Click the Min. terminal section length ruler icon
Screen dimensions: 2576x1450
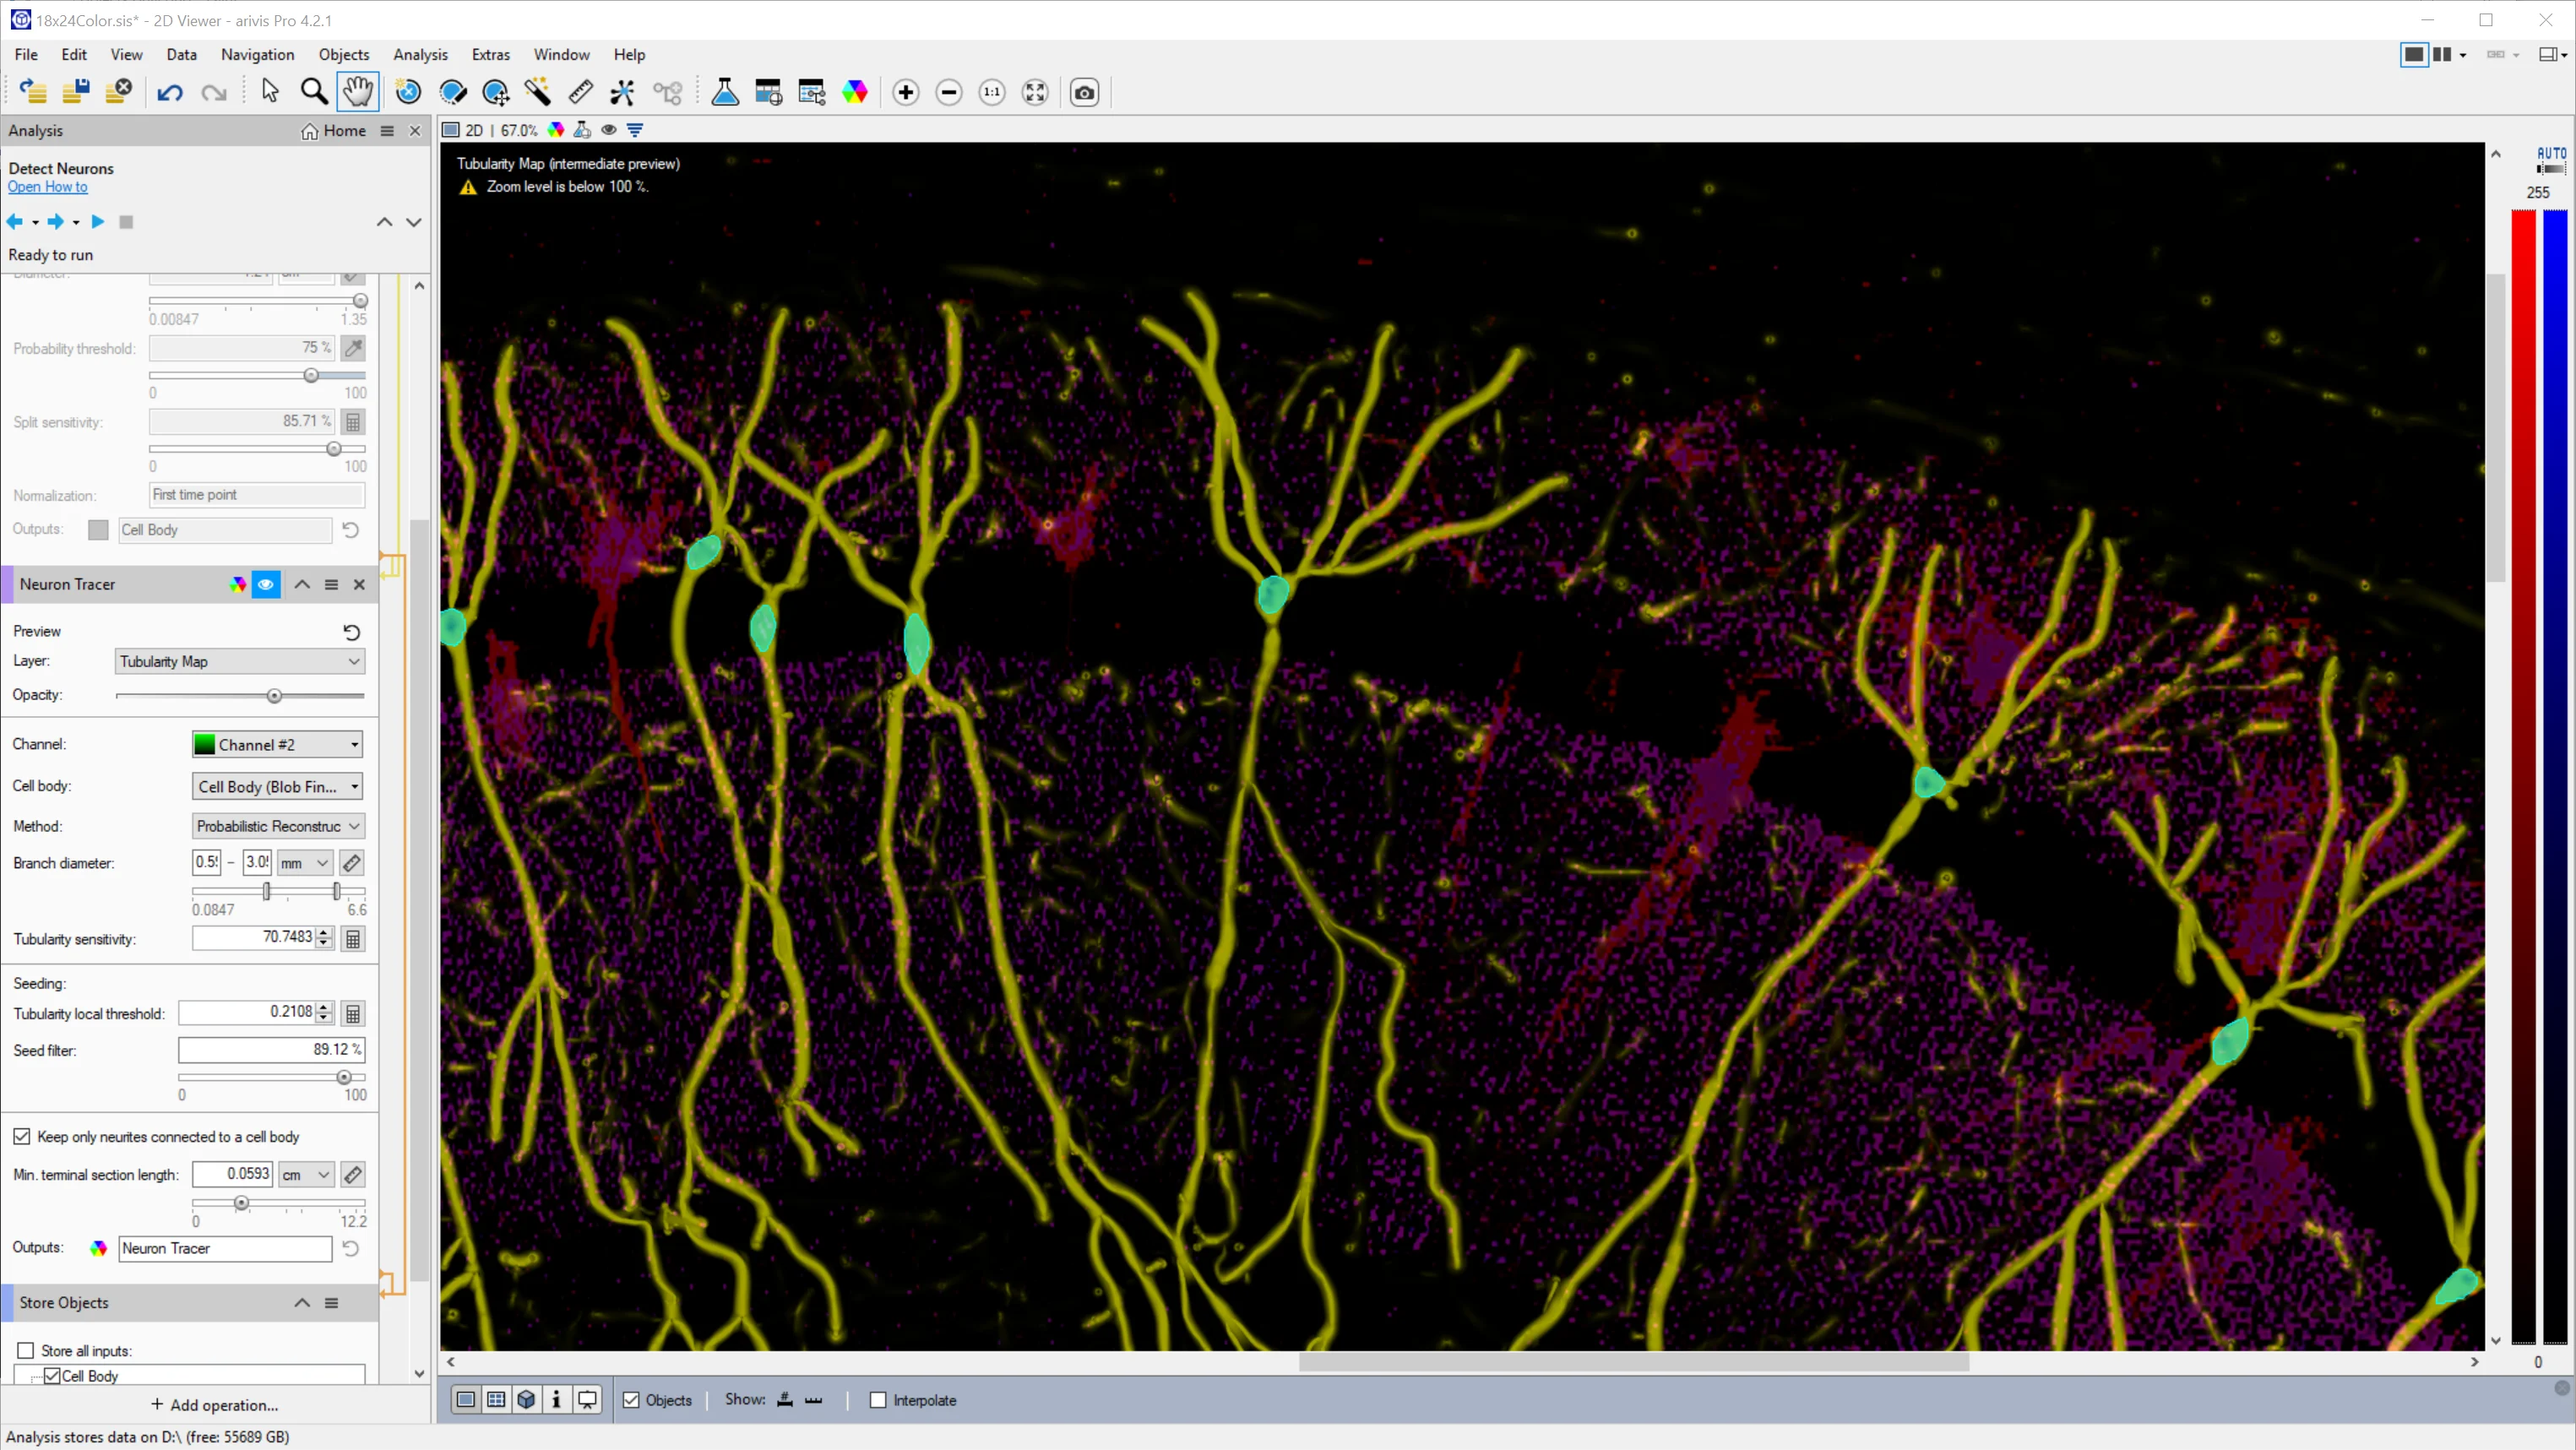coord(353,1174)
